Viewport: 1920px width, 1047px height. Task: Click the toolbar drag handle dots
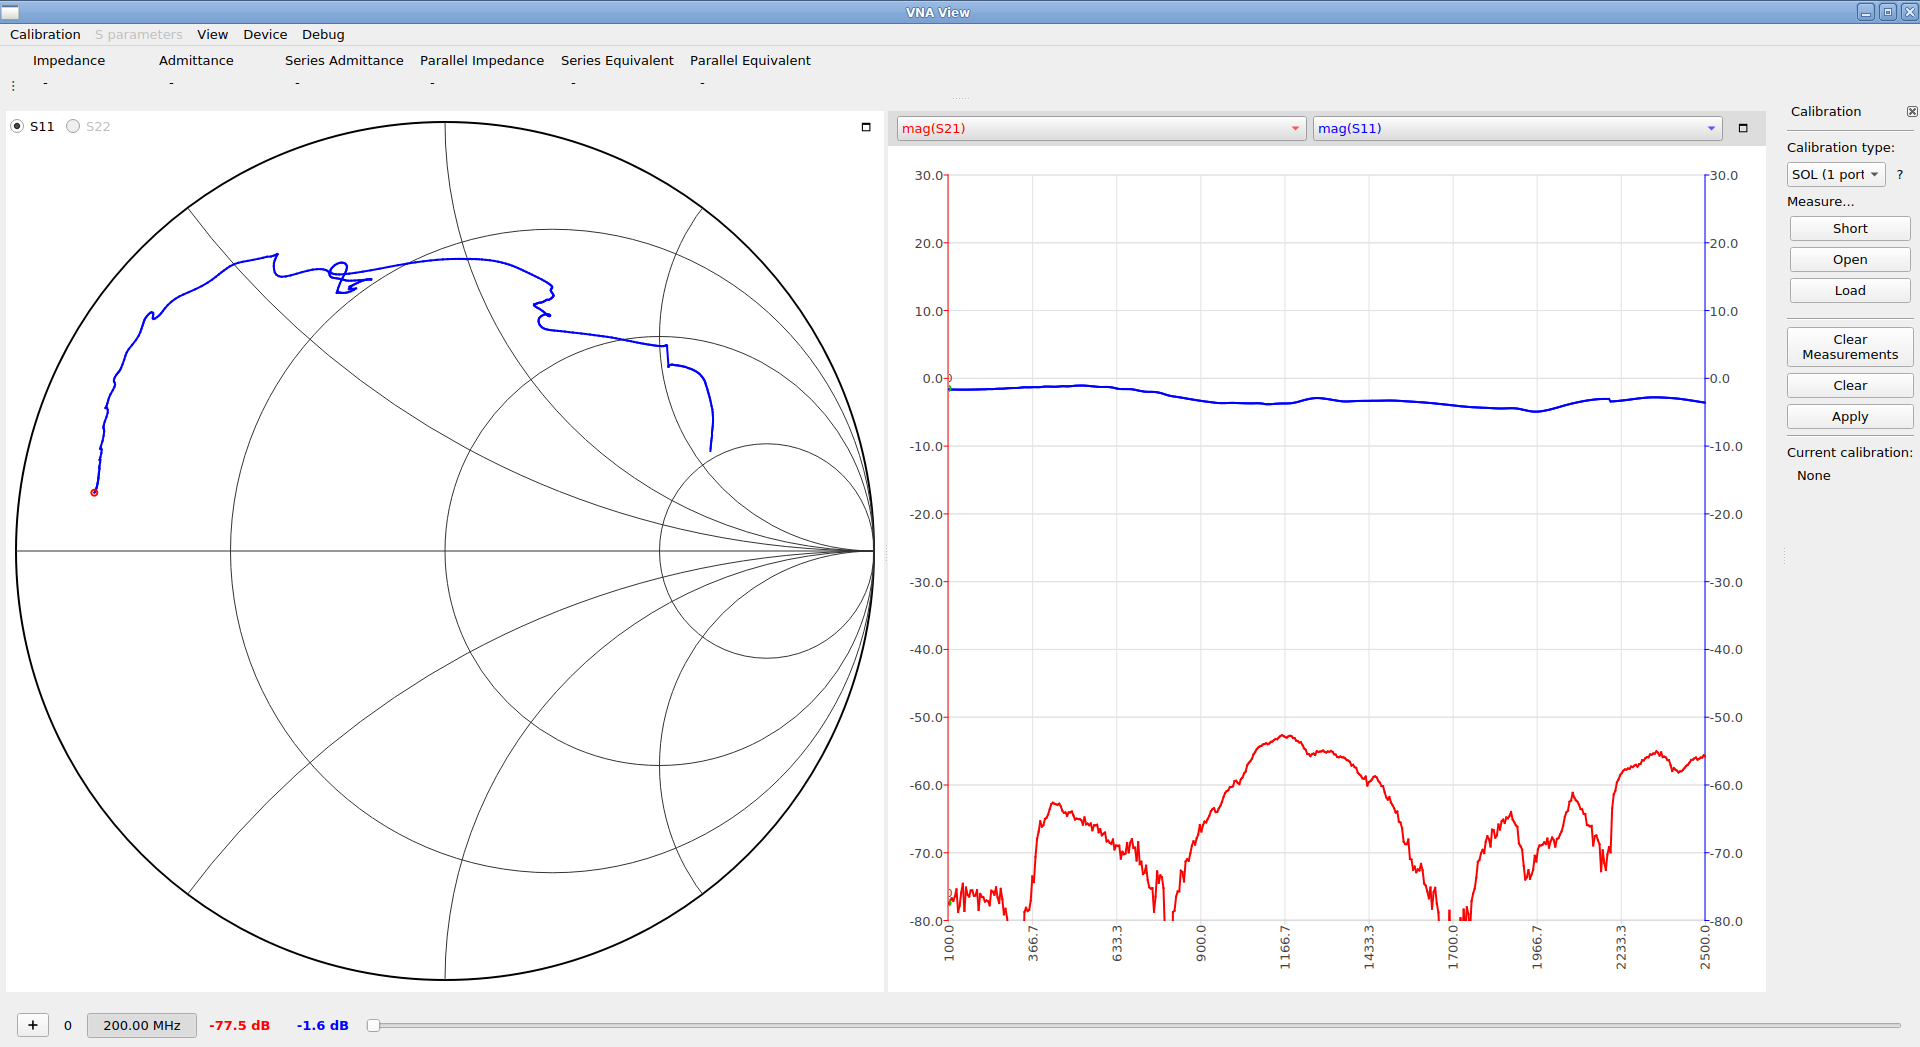coord(13,86)
